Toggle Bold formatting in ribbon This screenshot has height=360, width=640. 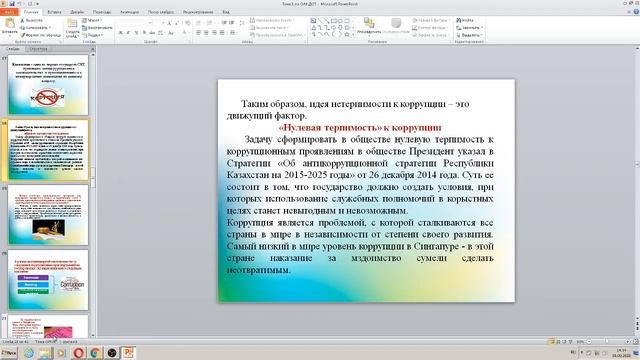(120, 33)
